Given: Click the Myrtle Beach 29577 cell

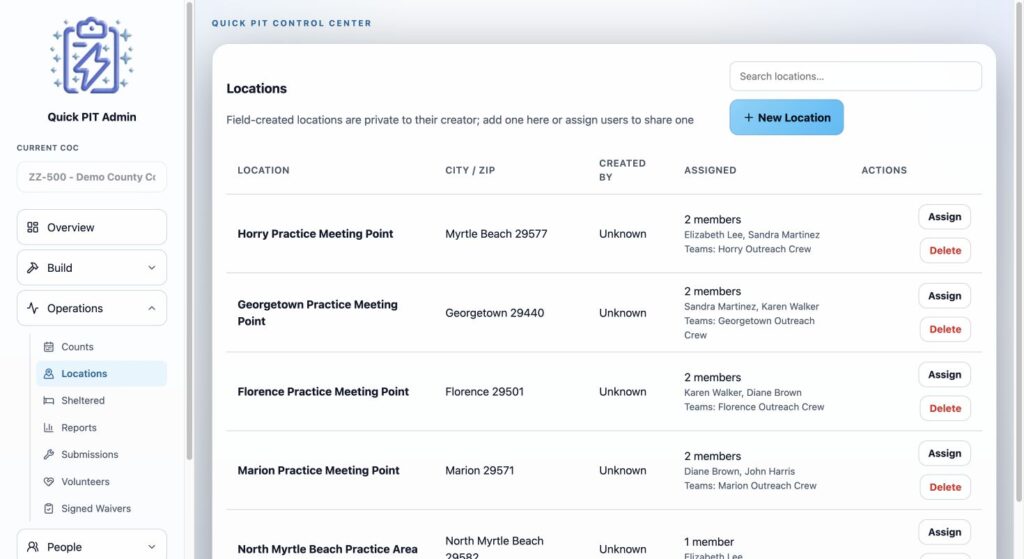Looking at the screenshot, I should (x=496, y=234).
